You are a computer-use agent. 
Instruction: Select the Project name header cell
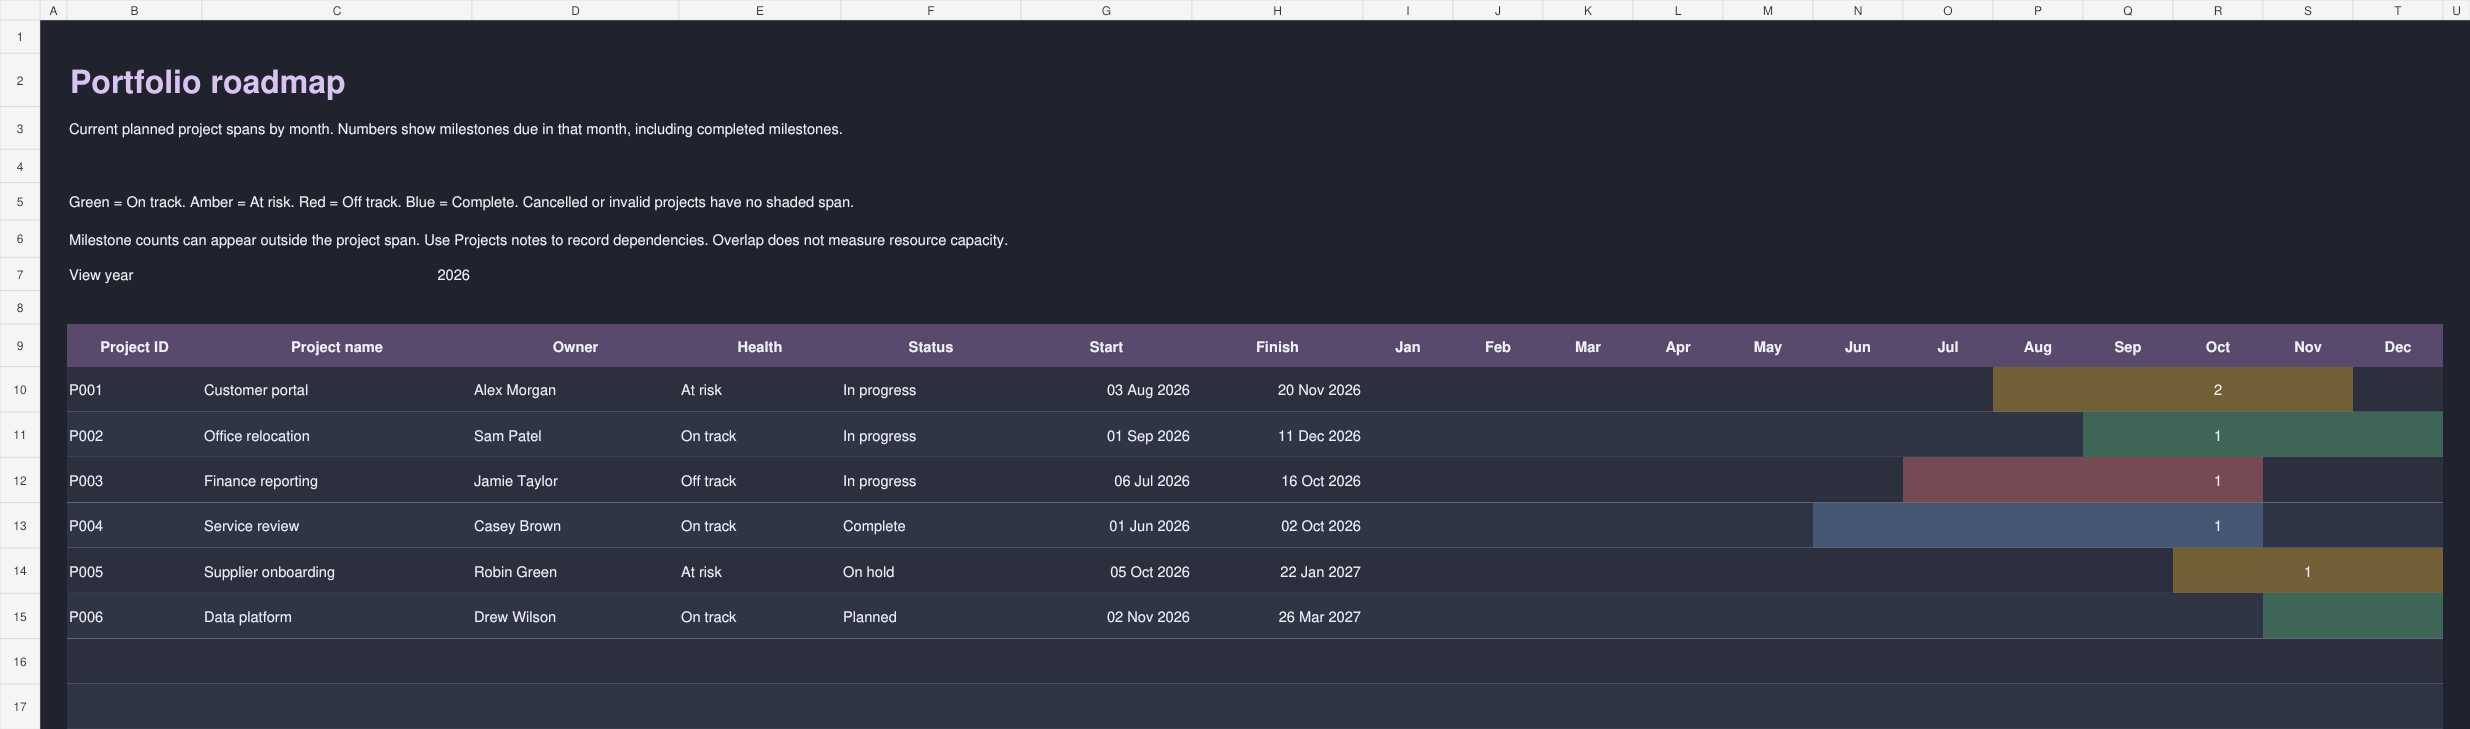point(337,347)
